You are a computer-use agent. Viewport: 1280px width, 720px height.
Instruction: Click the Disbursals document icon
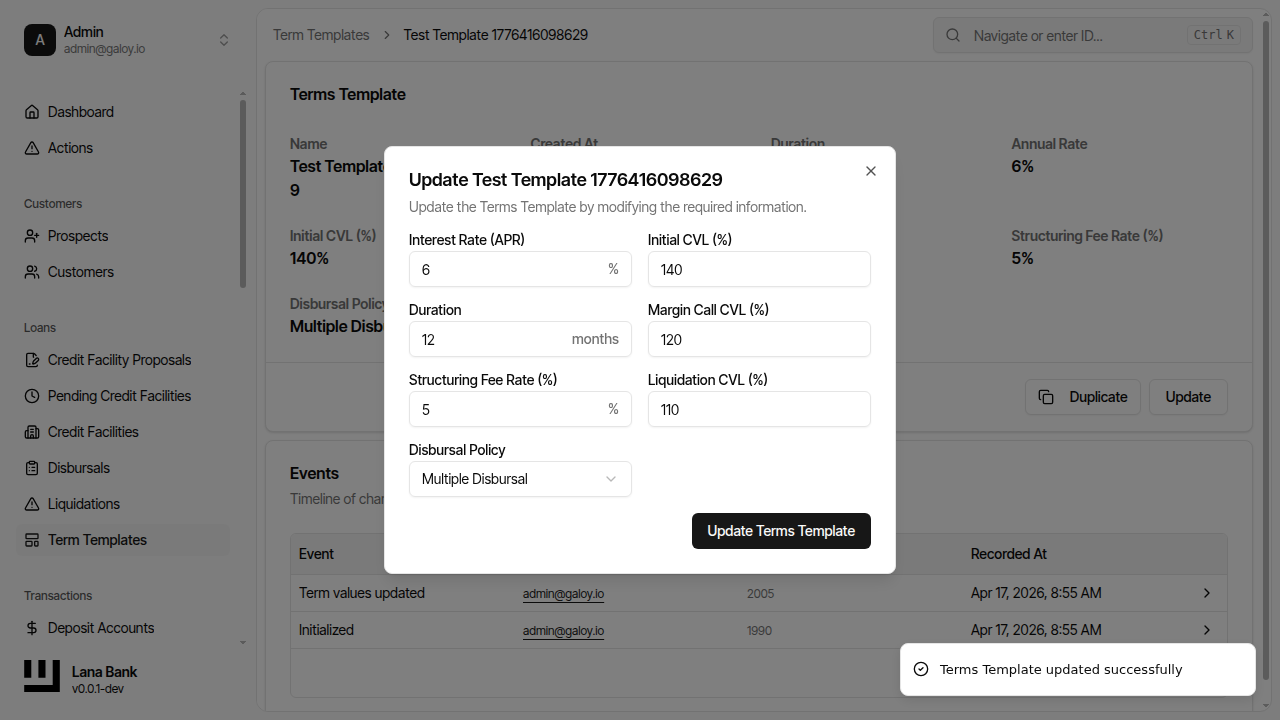[32, 468]
